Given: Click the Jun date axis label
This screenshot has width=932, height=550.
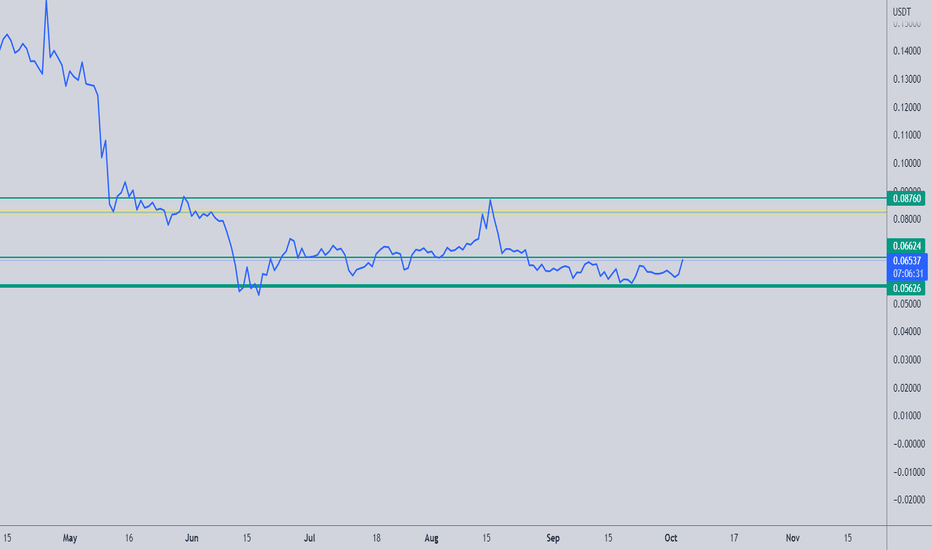Looking at the screenshot, I should [191, 538].
